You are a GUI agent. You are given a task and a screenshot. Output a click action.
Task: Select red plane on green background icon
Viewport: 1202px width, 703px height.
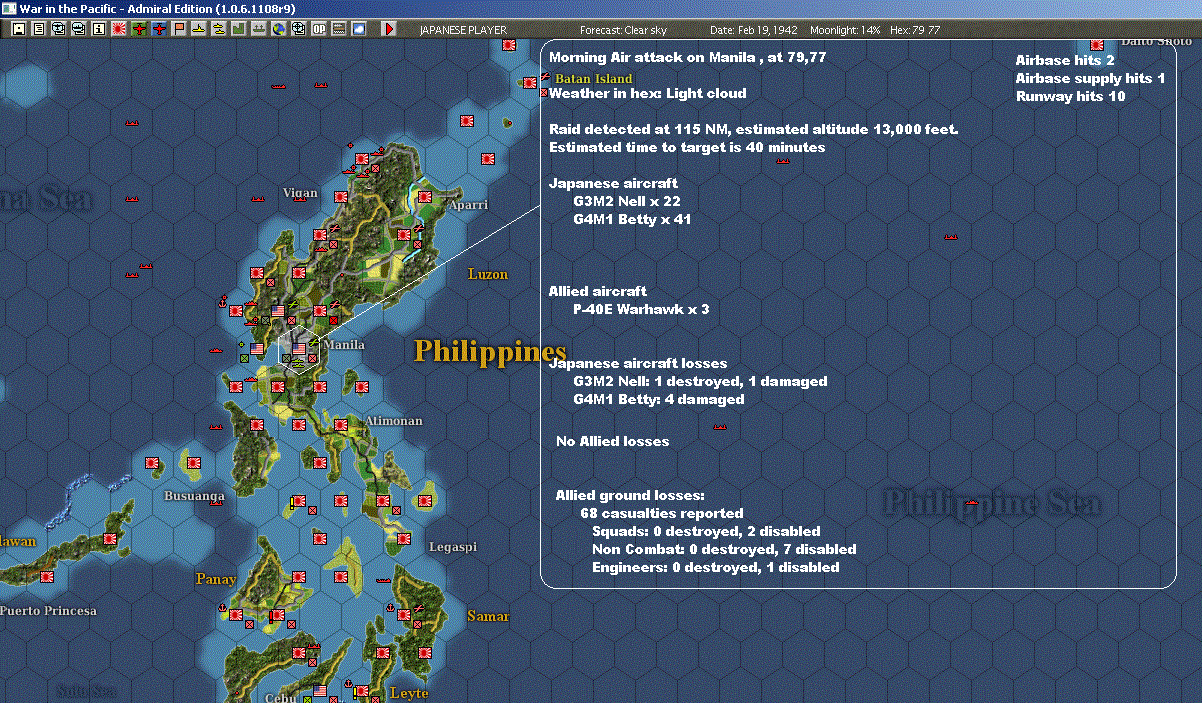coord(139,30)
